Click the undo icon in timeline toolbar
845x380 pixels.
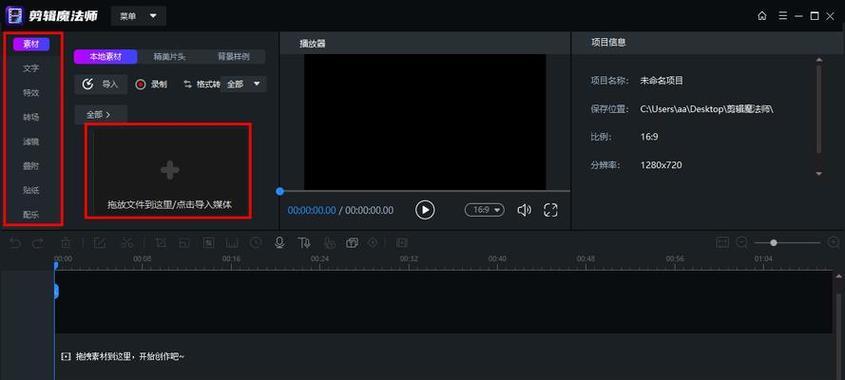coord(15,243)
